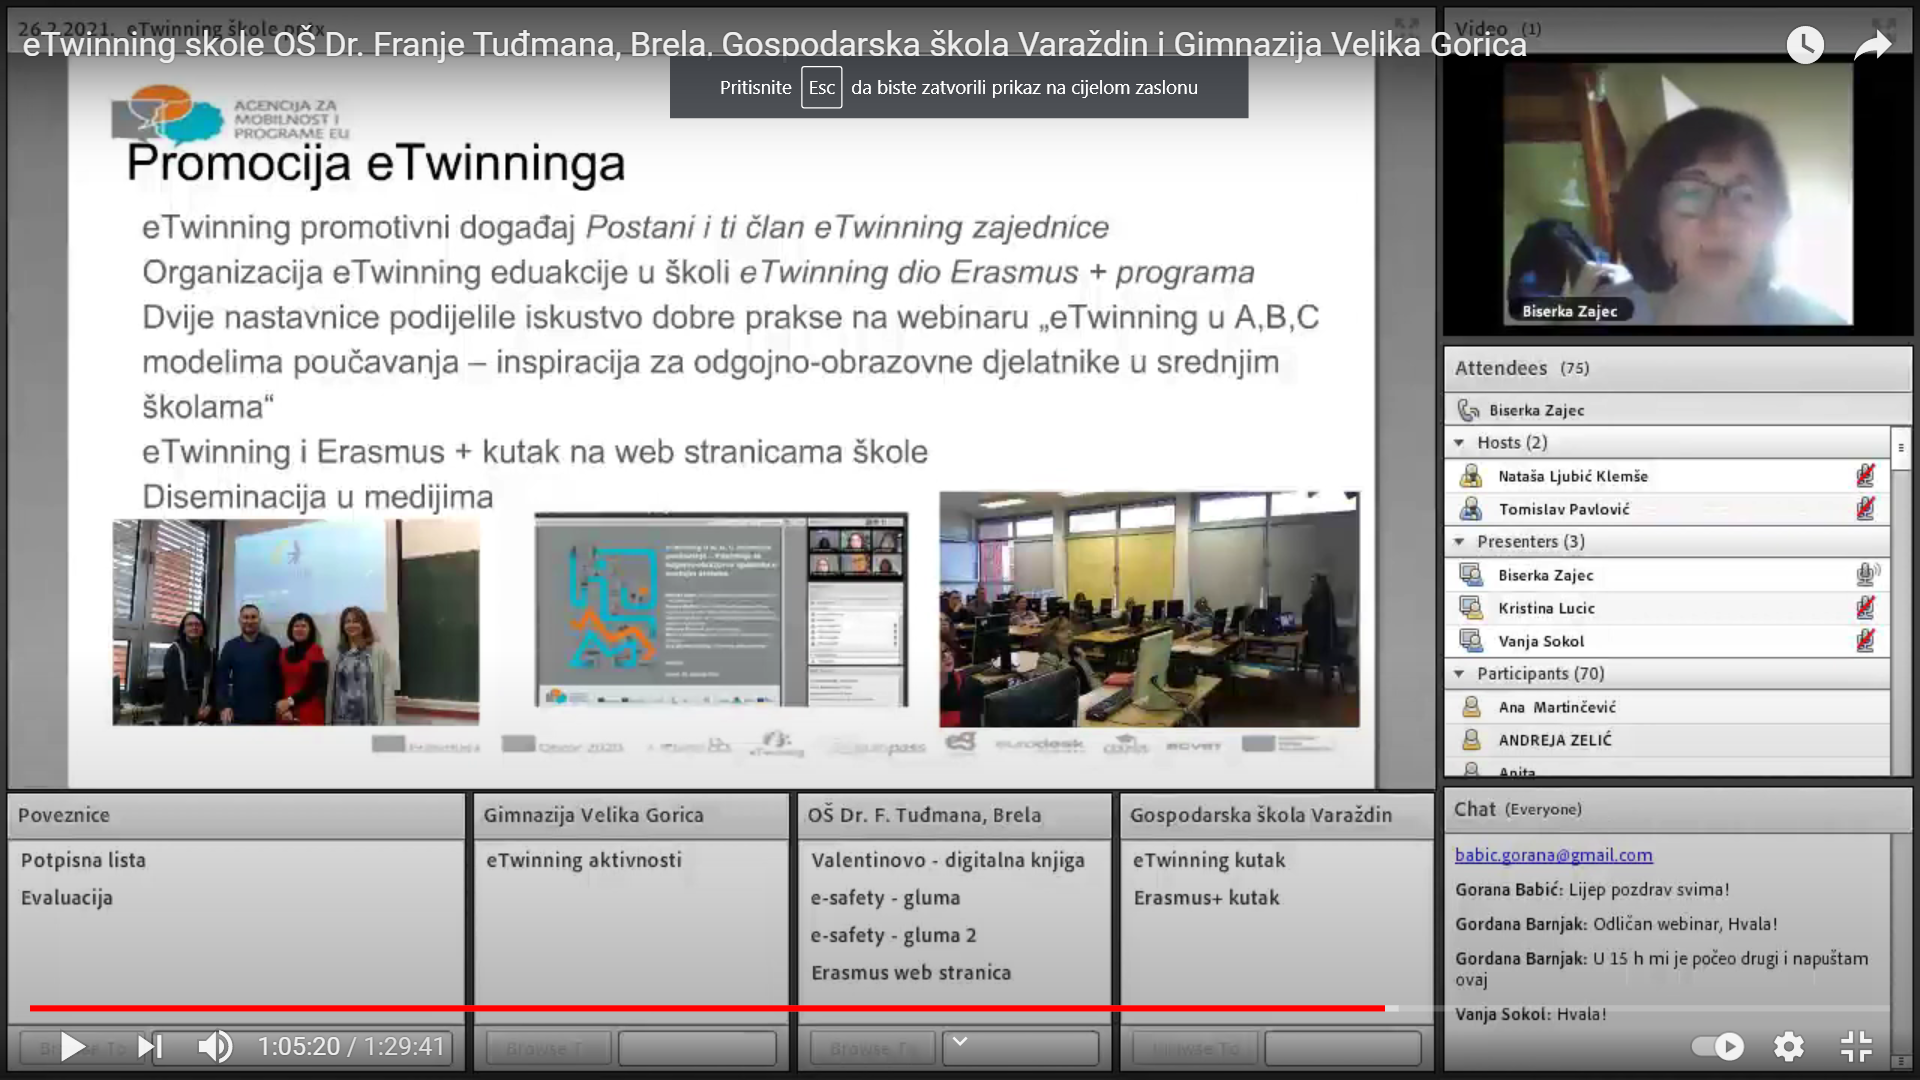Collapse the Presenters (3) group
Viewport: 1920px width, 1080px height.
click(x=1459, y=541)
